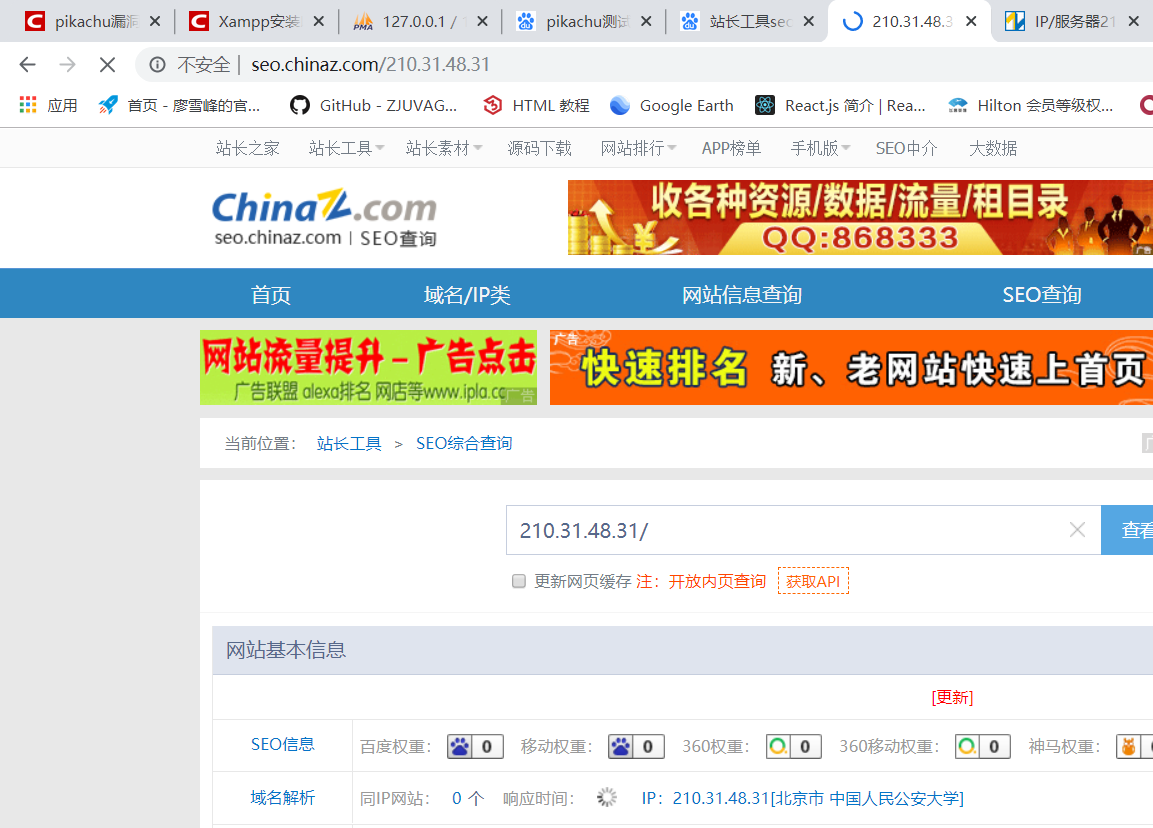Click the SEO信息 row label
The height and width of the screenshot is (828, 1153).
coord(282,744)
